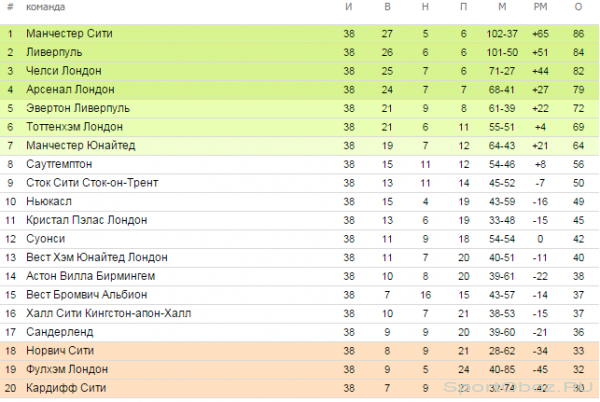This screenshot has height=402, width=600.
Task: Open the Кардифф Сити team link
Action: tap(66, 388)
